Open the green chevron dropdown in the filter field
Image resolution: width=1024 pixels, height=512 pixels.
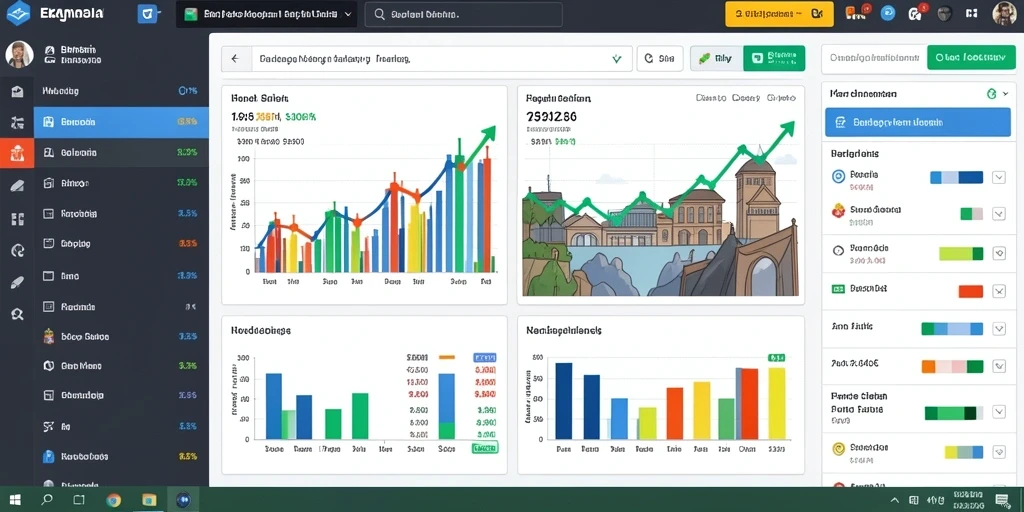[x=616, y=59]
